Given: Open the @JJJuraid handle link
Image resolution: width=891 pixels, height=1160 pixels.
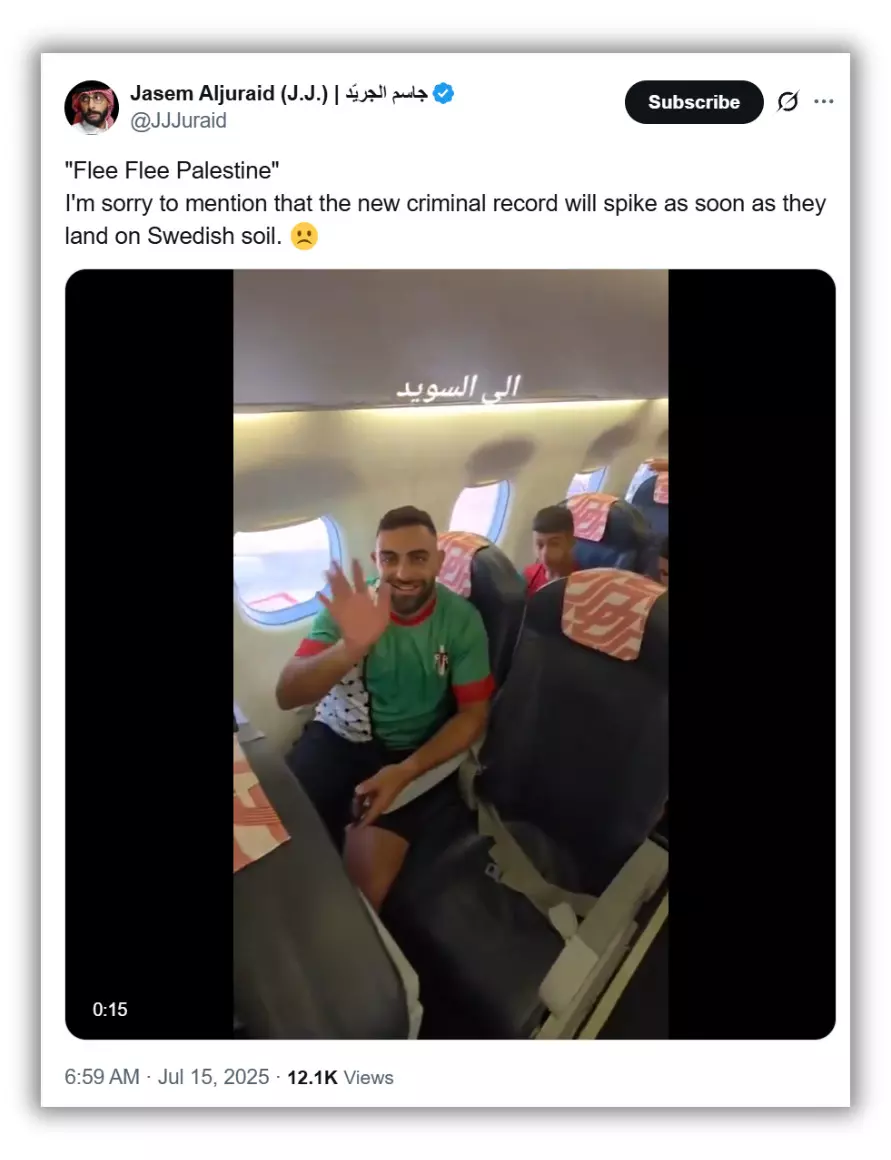Looking at the screenshot, I should tap(178, 121).
